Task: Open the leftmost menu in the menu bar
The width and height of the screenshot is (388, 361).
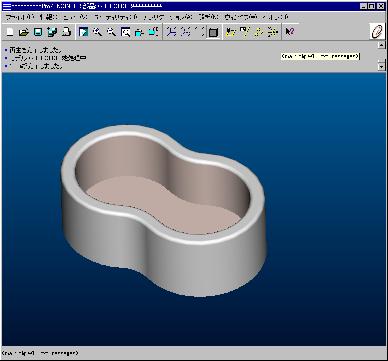Action: [x=20, y=17]
